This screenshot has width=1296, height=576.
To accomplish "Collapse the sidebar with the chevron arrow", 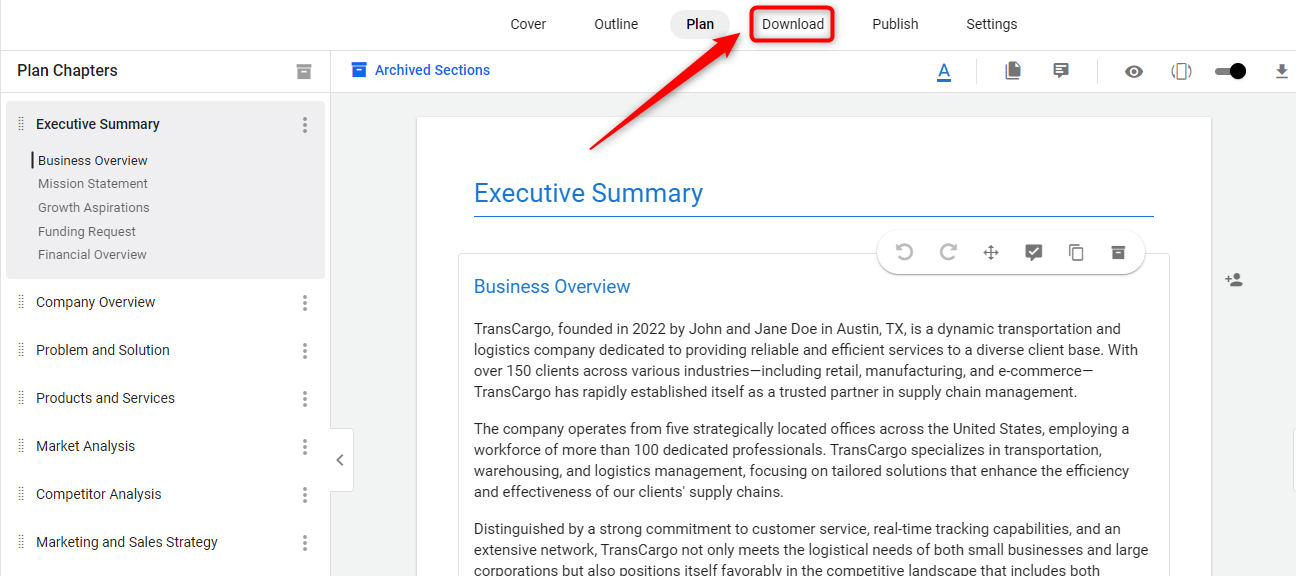I will click(x=340, y=460).
